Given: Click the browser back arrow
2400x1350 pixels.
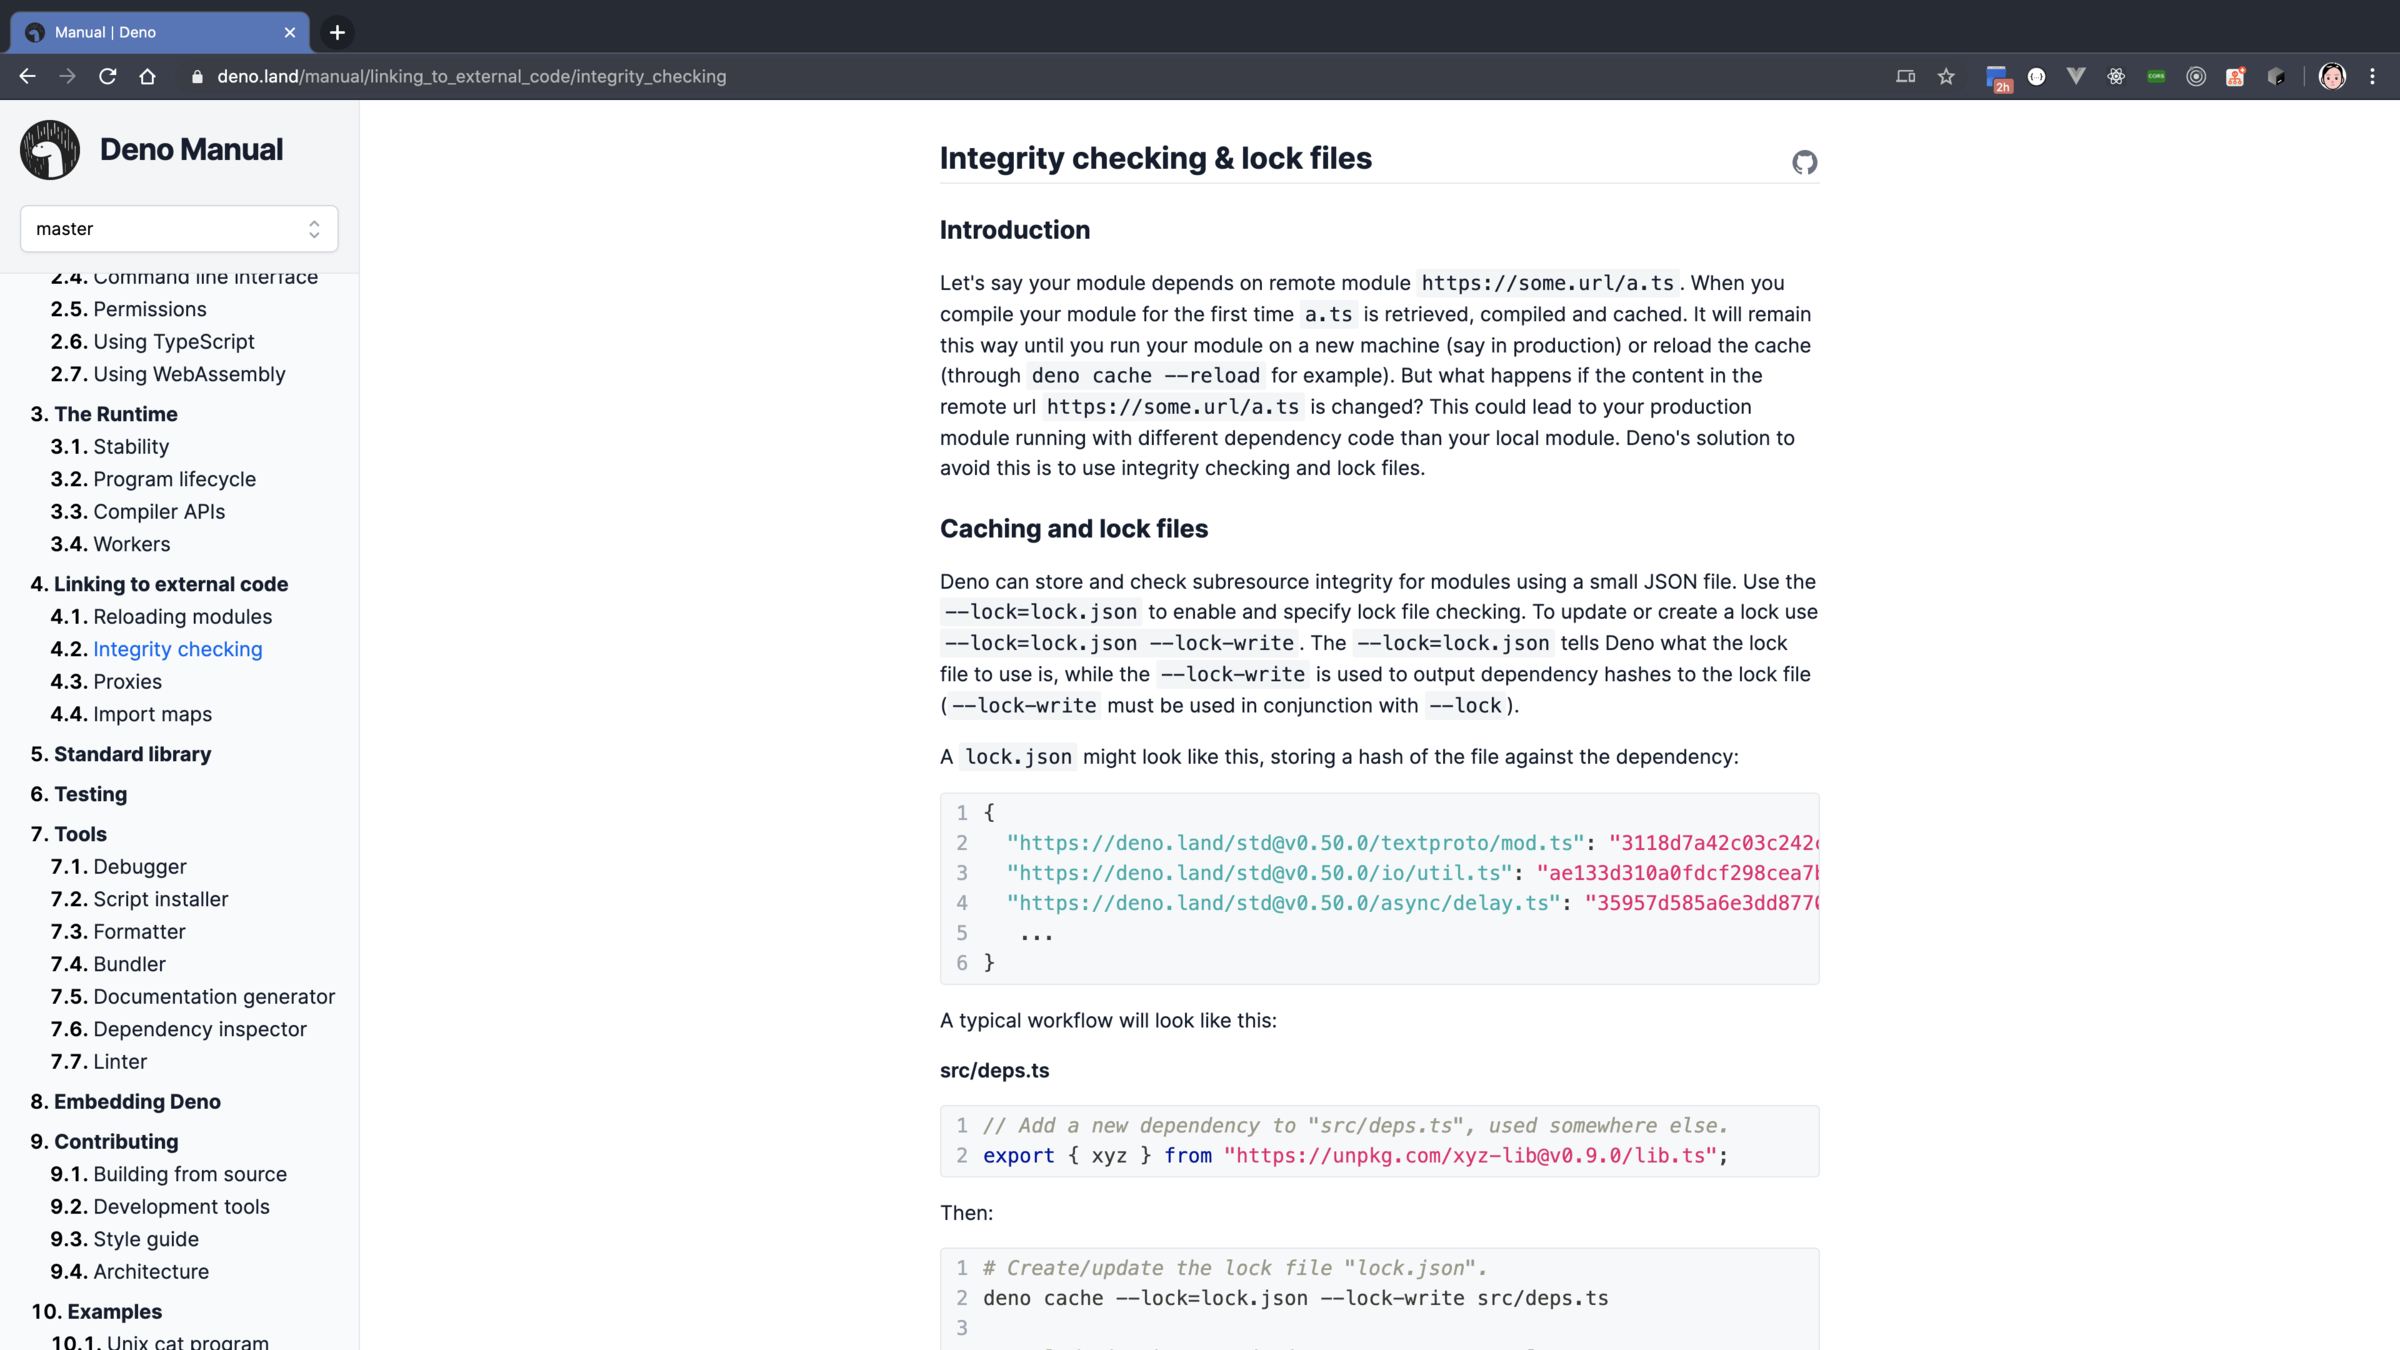Looking at the screenshot, I should (27, 77).
